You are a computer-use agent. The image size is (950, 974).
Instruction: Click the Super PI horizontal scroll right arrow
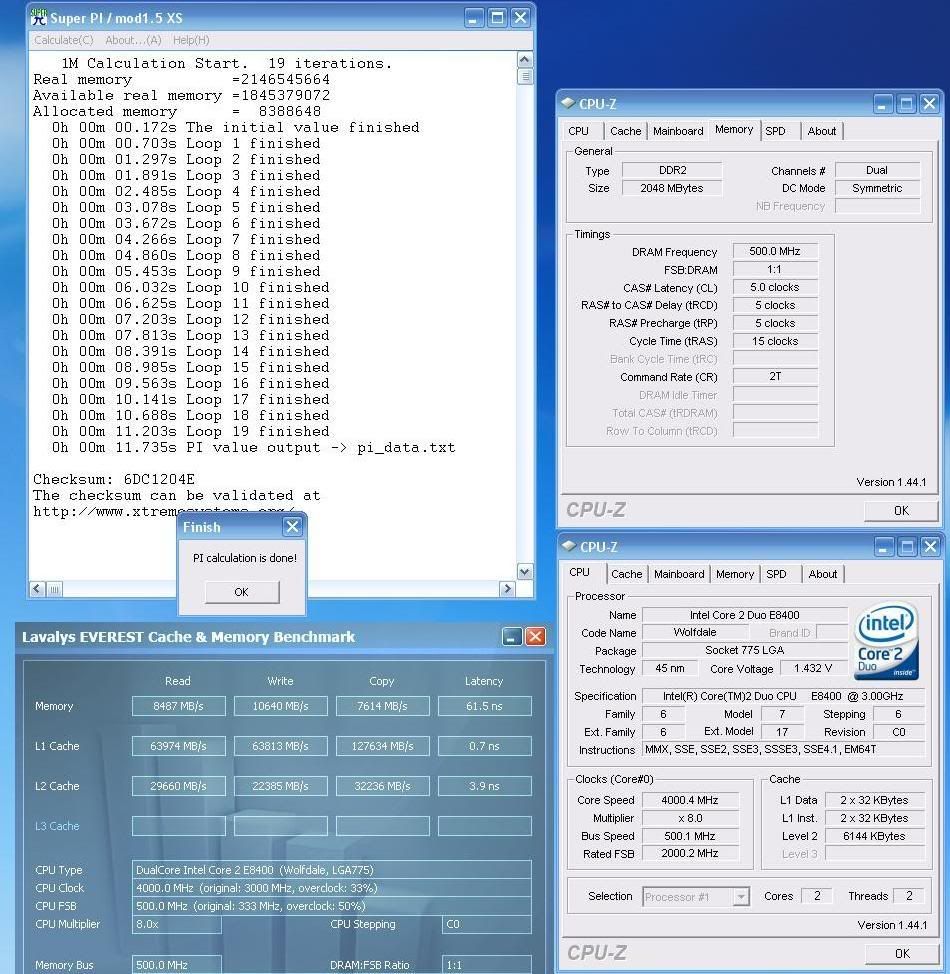click(x=508, y=588)
